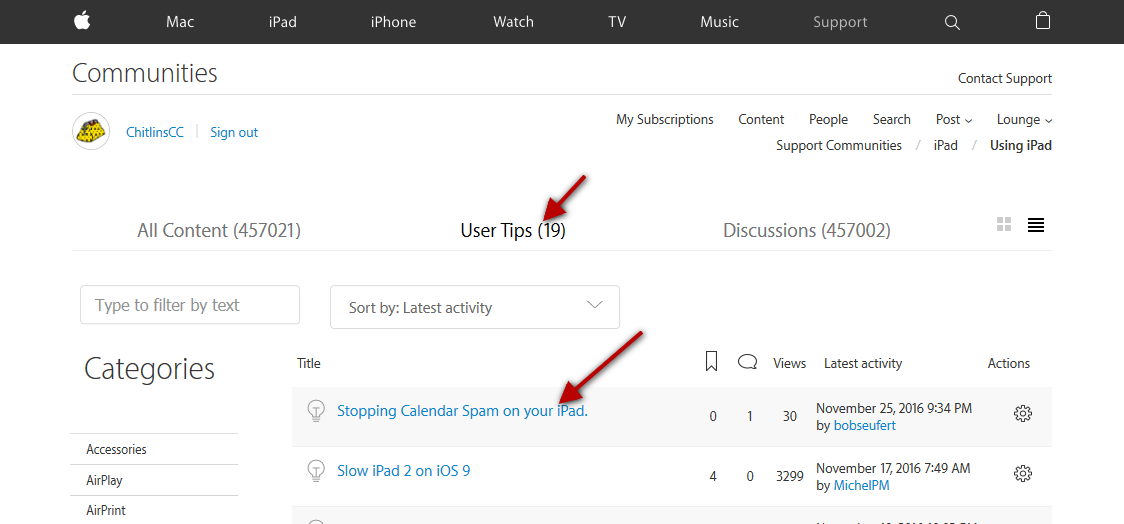Go to Watch section

click(513, 22)
